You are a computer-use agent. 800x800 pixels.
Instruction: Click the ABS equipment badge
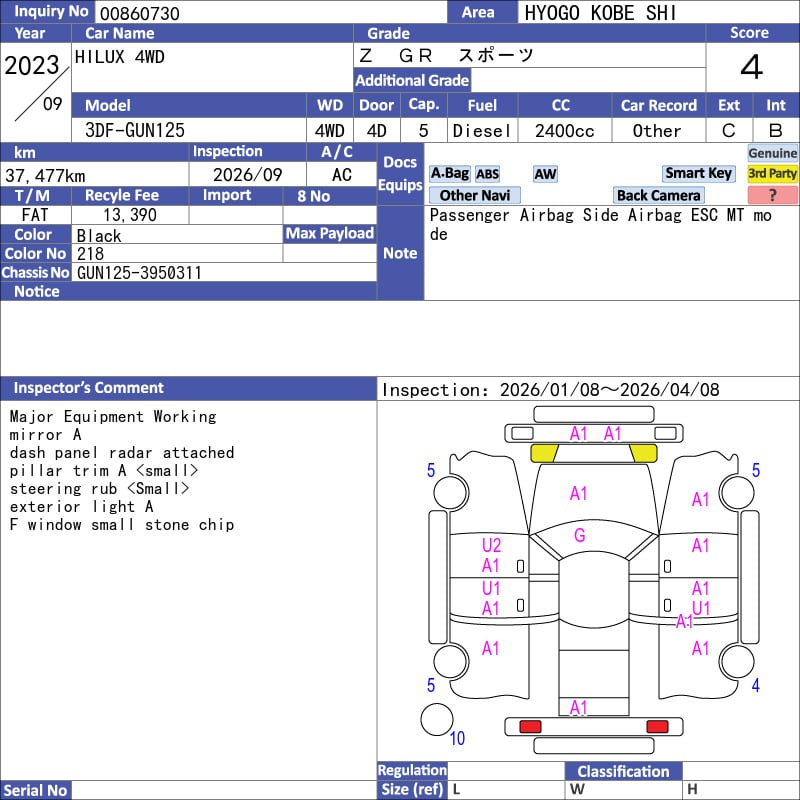[487, 174]
